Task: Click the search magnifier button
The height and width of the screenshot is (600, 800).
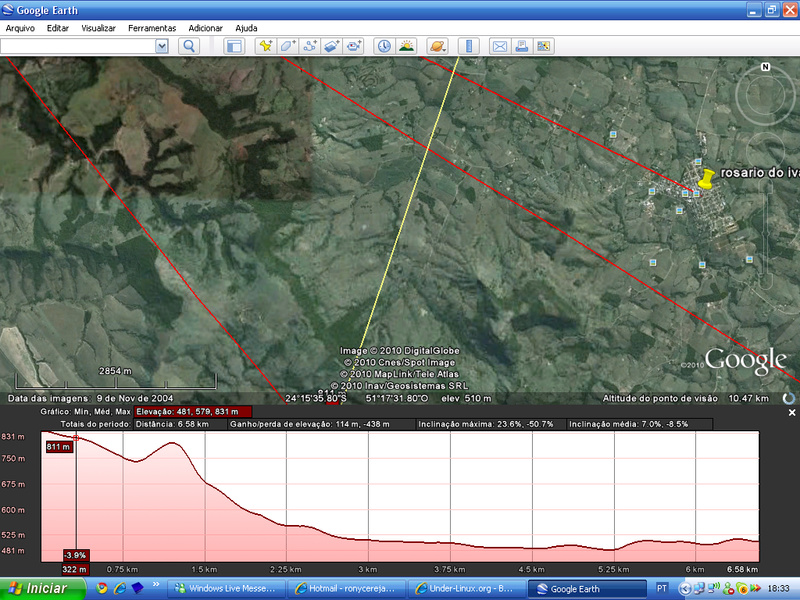Action: coord(189,46)
